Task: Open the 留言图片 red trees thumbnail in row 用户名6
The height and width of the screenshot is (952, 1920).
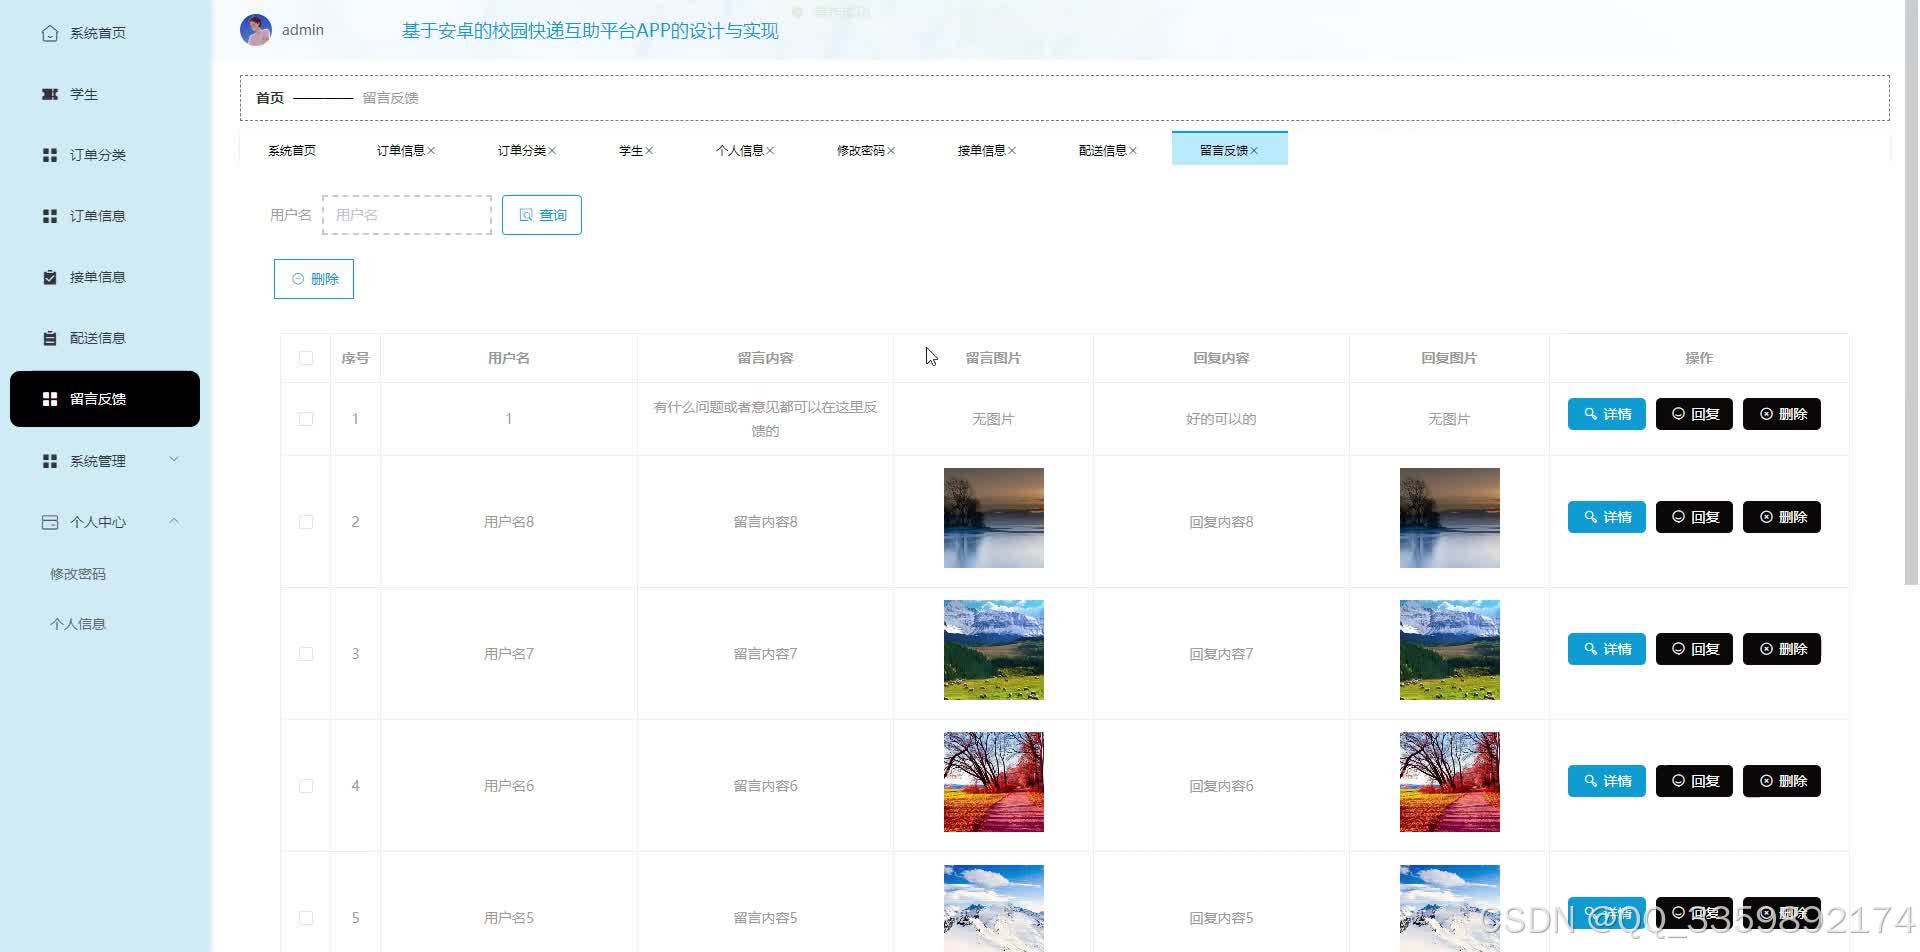Action: tap(994, 782)
